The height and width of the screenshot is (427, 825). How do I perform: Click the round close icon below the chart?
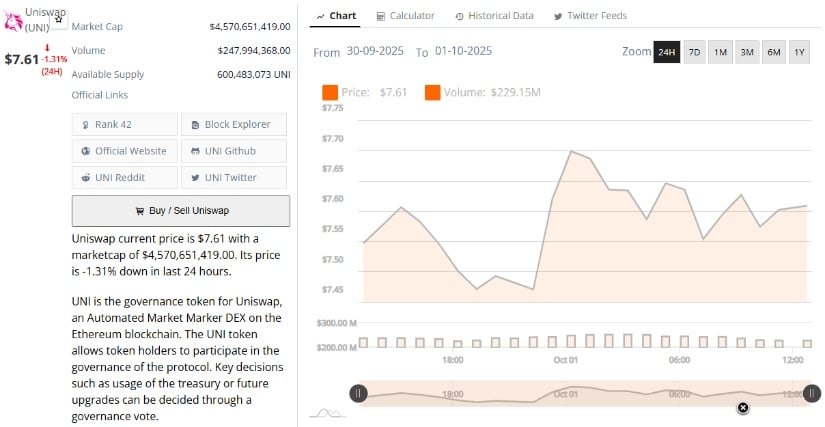[743, 407]
